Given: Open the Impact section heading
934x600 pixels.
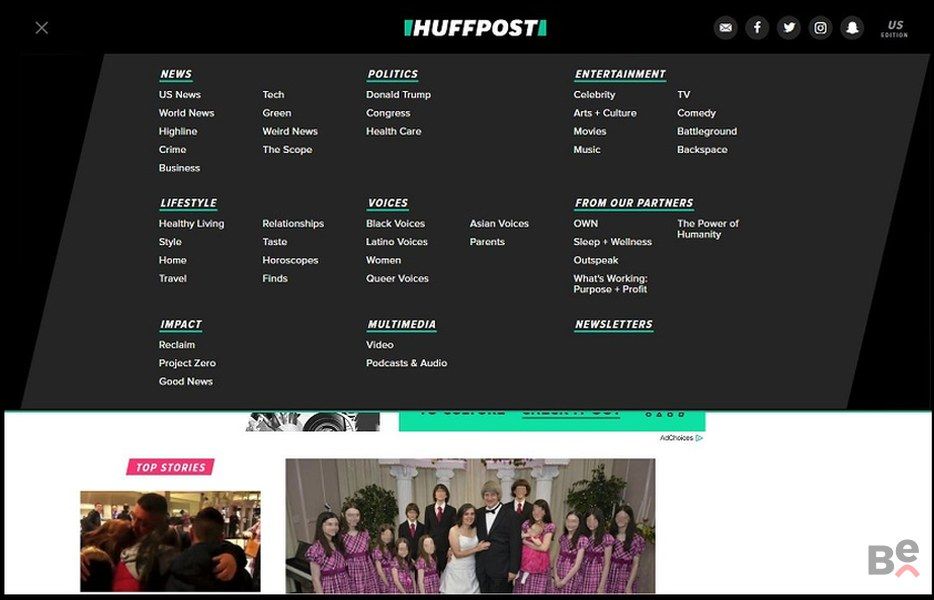Looking at the screenshot, I should click(x=180, y=325).
